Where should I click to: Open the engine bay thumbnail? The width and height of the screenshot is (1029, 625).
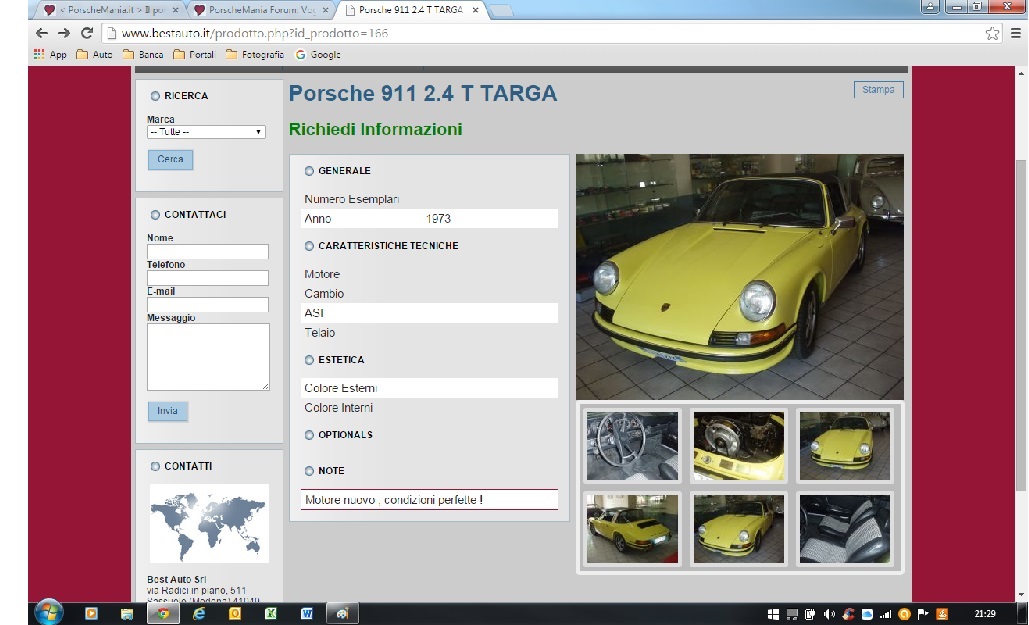click(738, 446)
